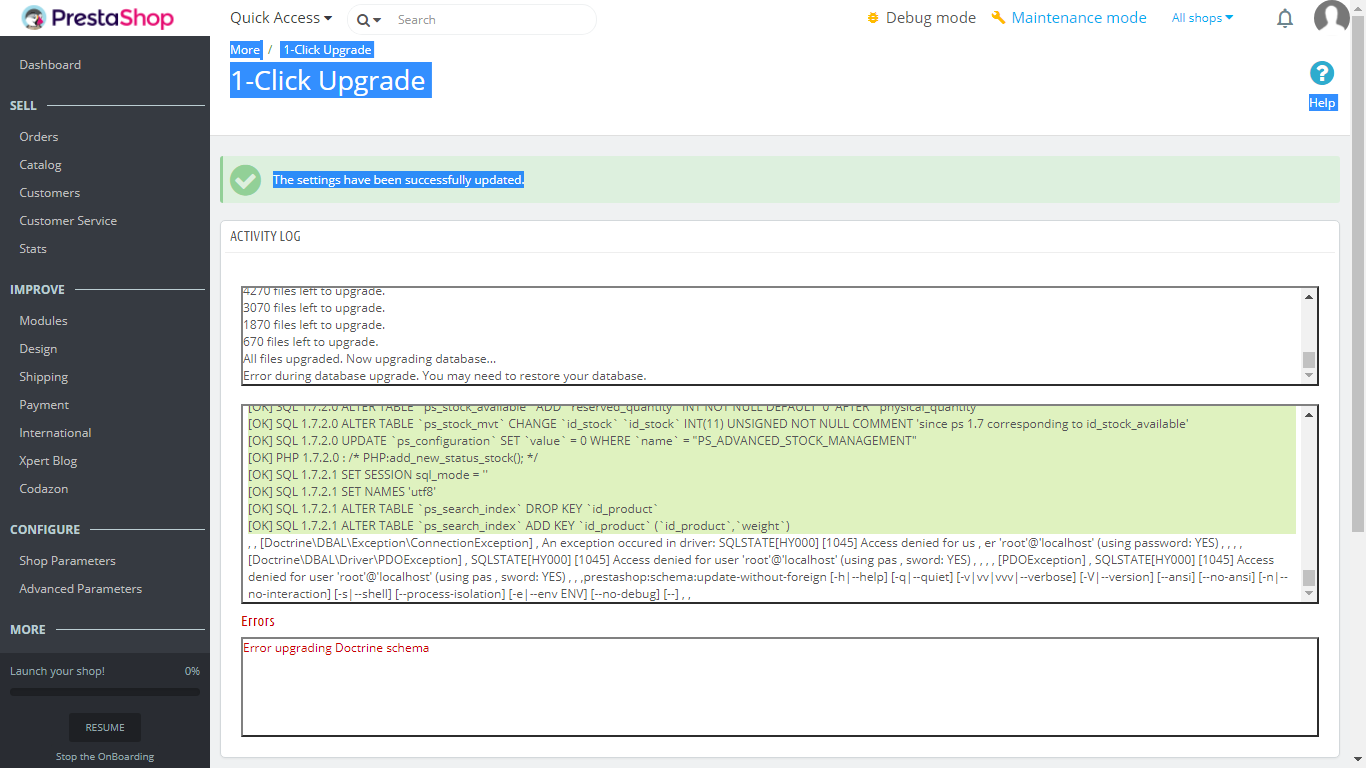Open the user profile avatar
This screenshot has height=768, width=1366.
(1332, 18)
